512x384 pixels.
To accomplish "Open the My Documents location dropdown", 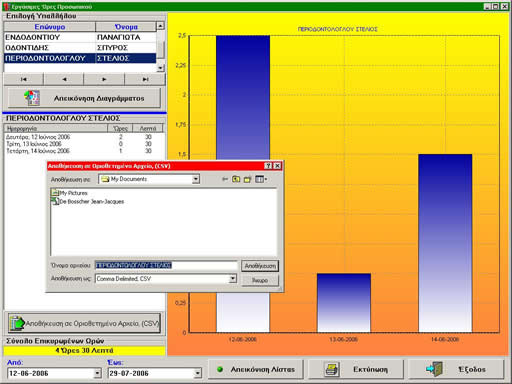I will (x=196, y=179).
